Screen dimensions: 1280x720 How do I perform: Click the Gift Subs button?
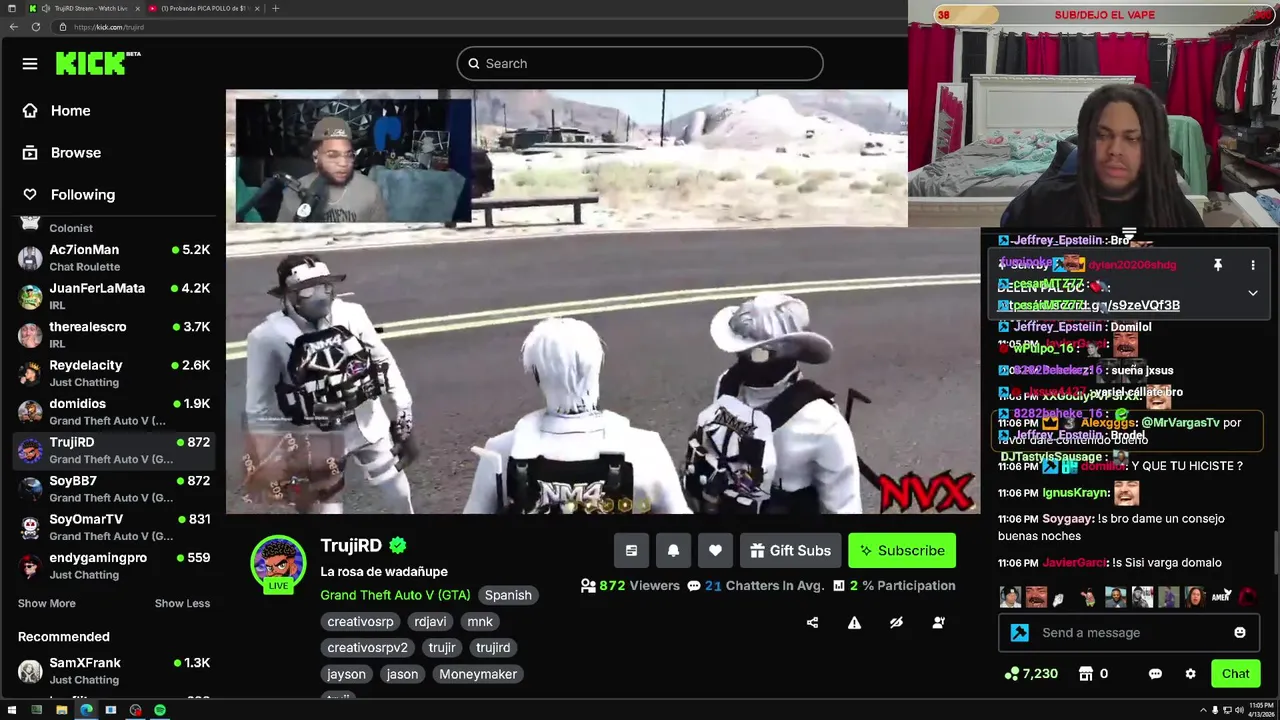pyautogui.click(x=790, y=550)
